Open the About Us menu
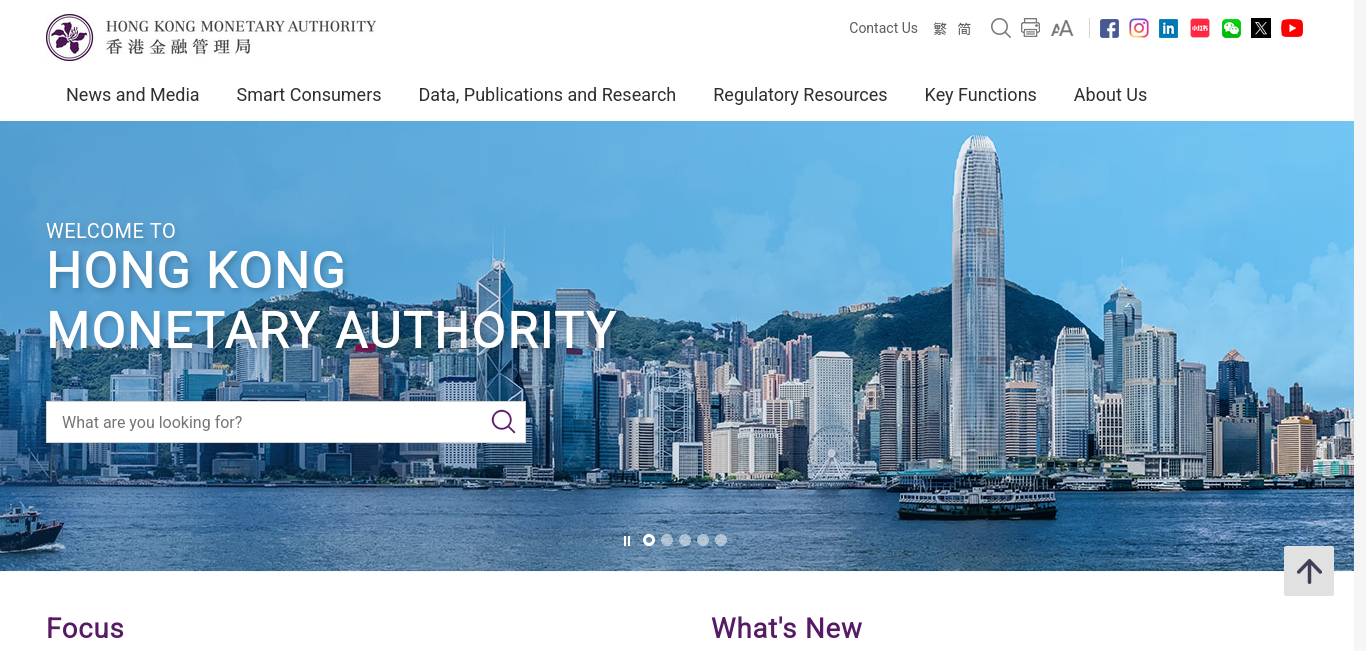Image resolution: width=1366 pixels, height=651 pixels. (x=1110, y=95)
